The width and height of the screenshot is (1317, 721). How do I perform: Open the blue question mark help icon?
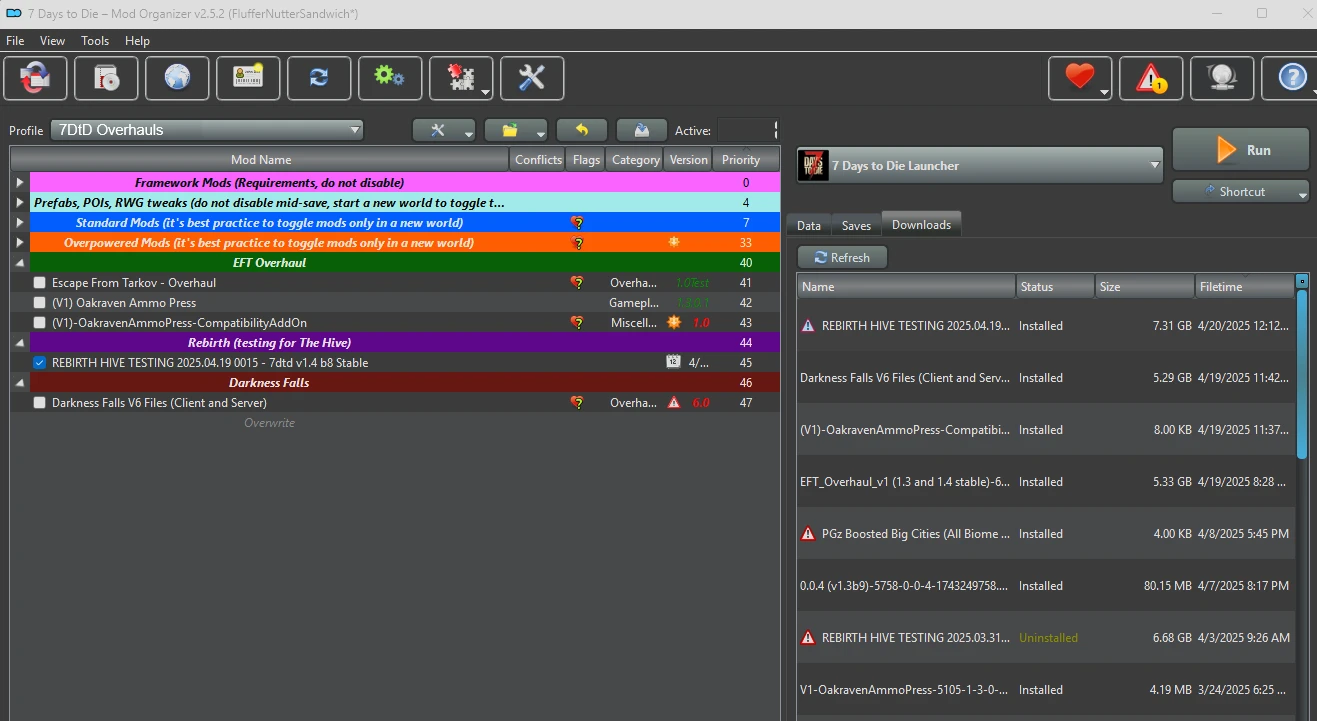[1292, 78]
